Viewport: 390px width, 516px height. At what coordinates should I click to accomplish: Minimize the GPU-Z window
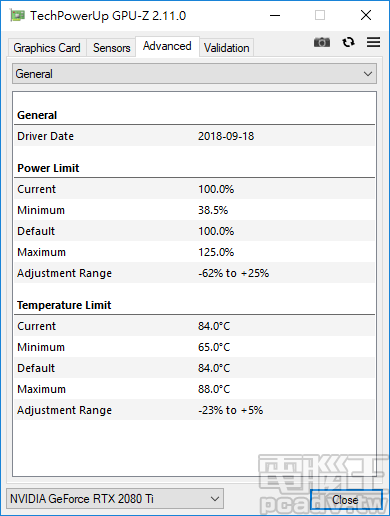tap(275, 15)
